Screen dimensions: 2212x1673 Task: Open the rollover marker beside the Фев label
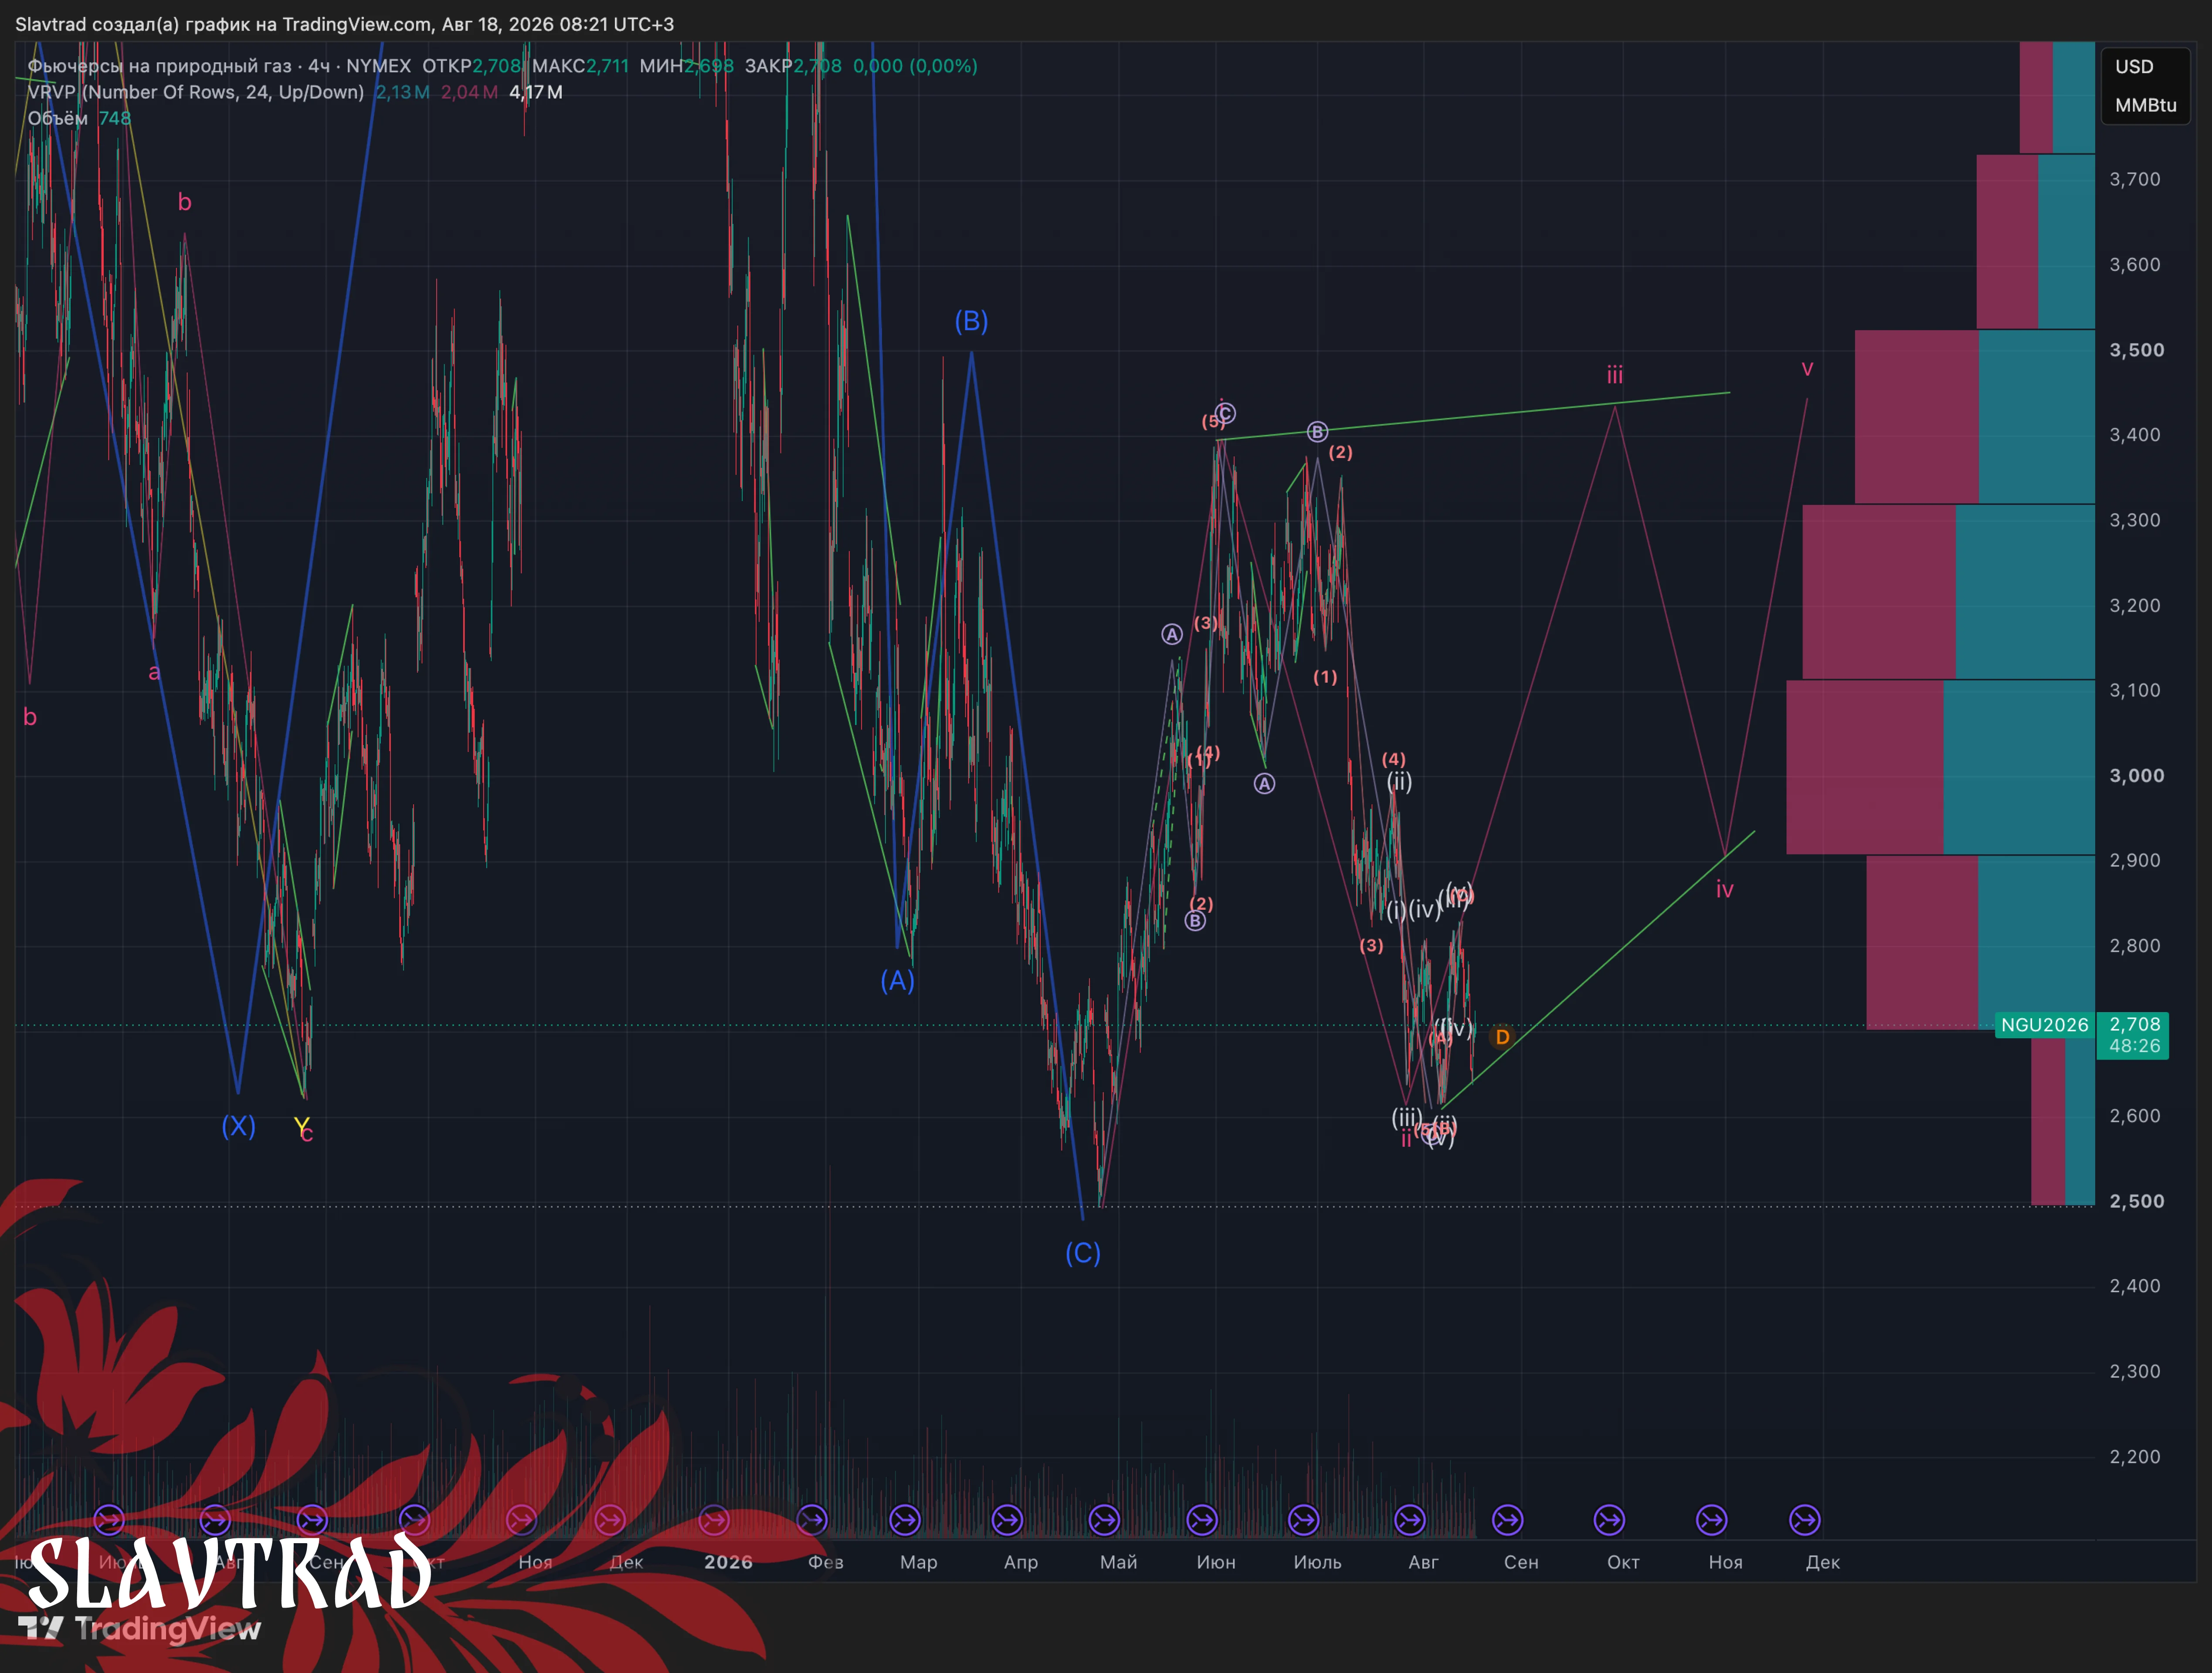812,1520
